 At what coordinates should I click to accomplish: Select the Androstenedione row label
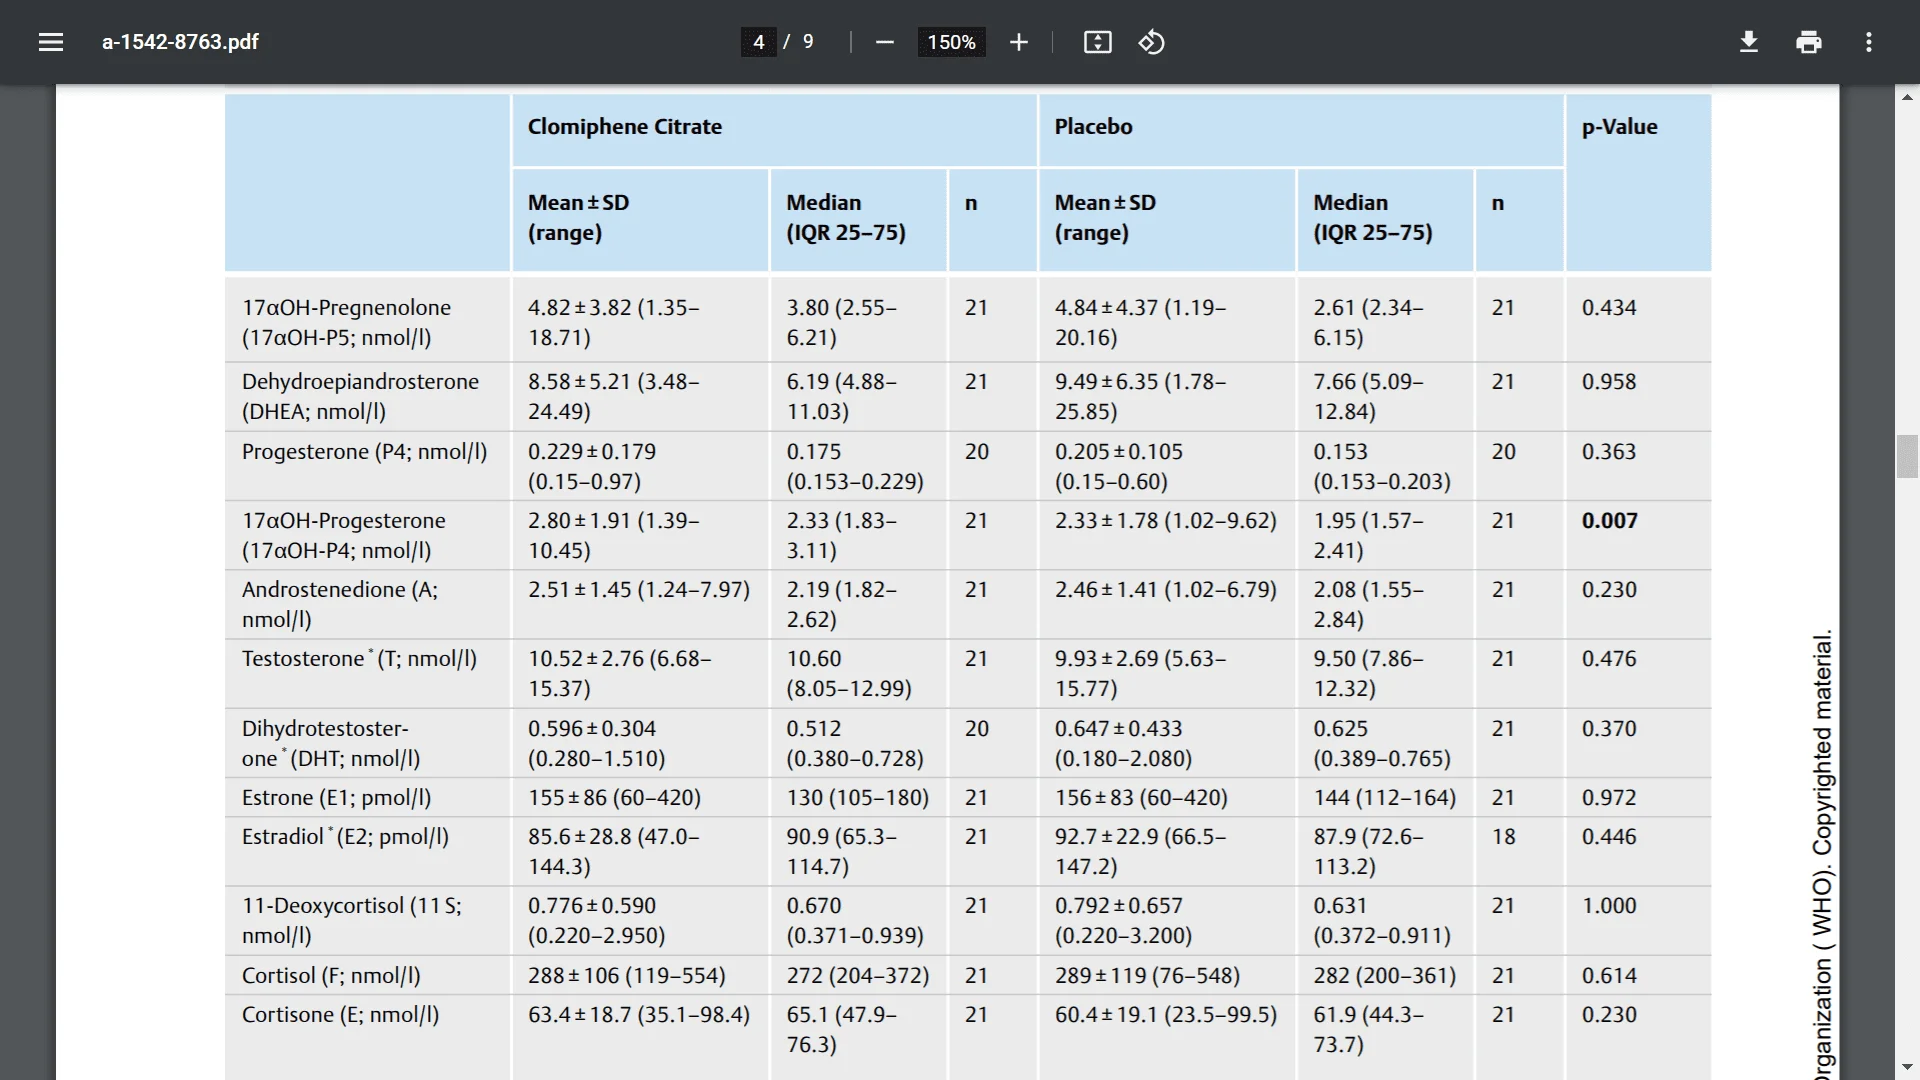(x=340, y=604)
